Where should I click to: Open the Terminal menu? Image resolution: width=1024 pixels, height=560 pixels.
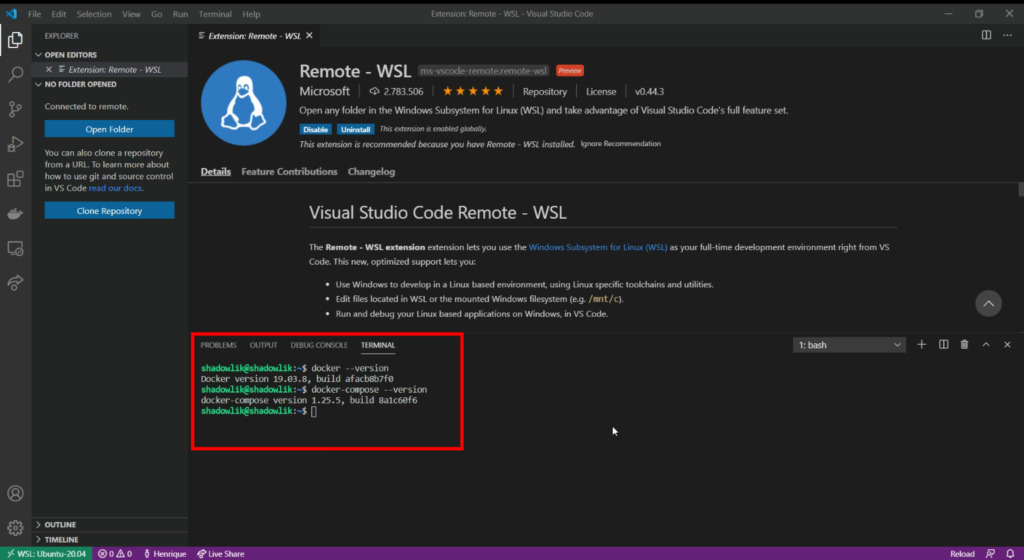click(x=215, y=14)
